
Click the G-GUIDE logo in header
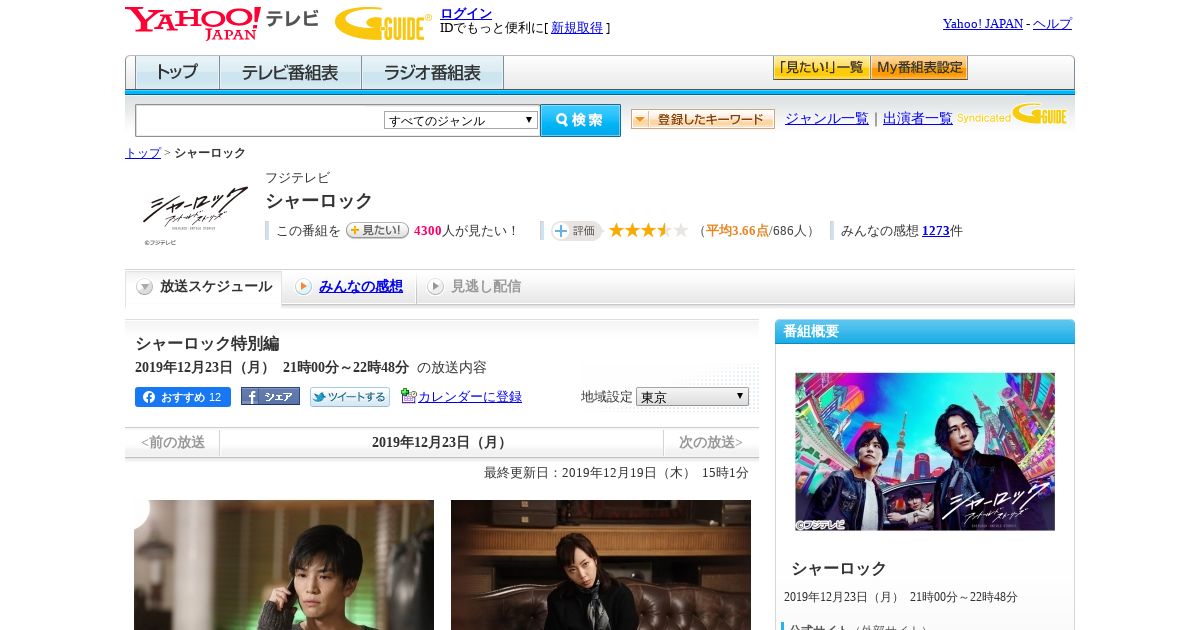[x=383, y=23]
